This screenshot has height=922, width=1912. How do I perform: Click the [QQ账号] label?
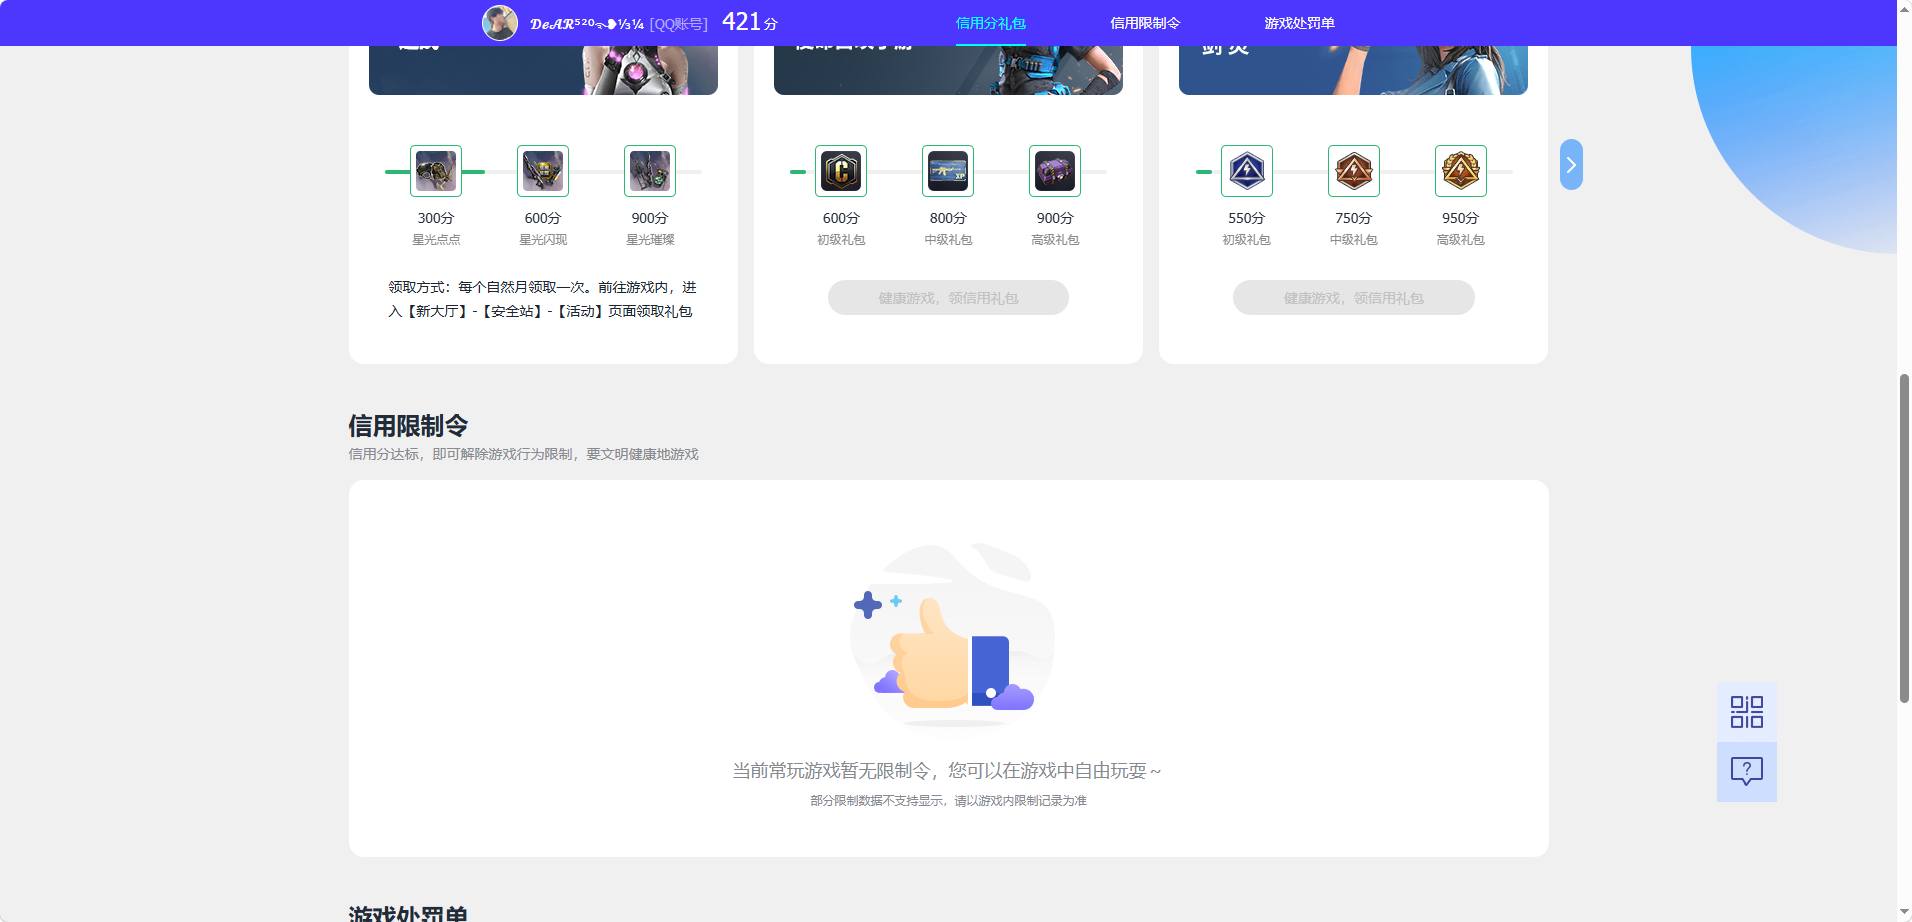[x=679, y=24]
